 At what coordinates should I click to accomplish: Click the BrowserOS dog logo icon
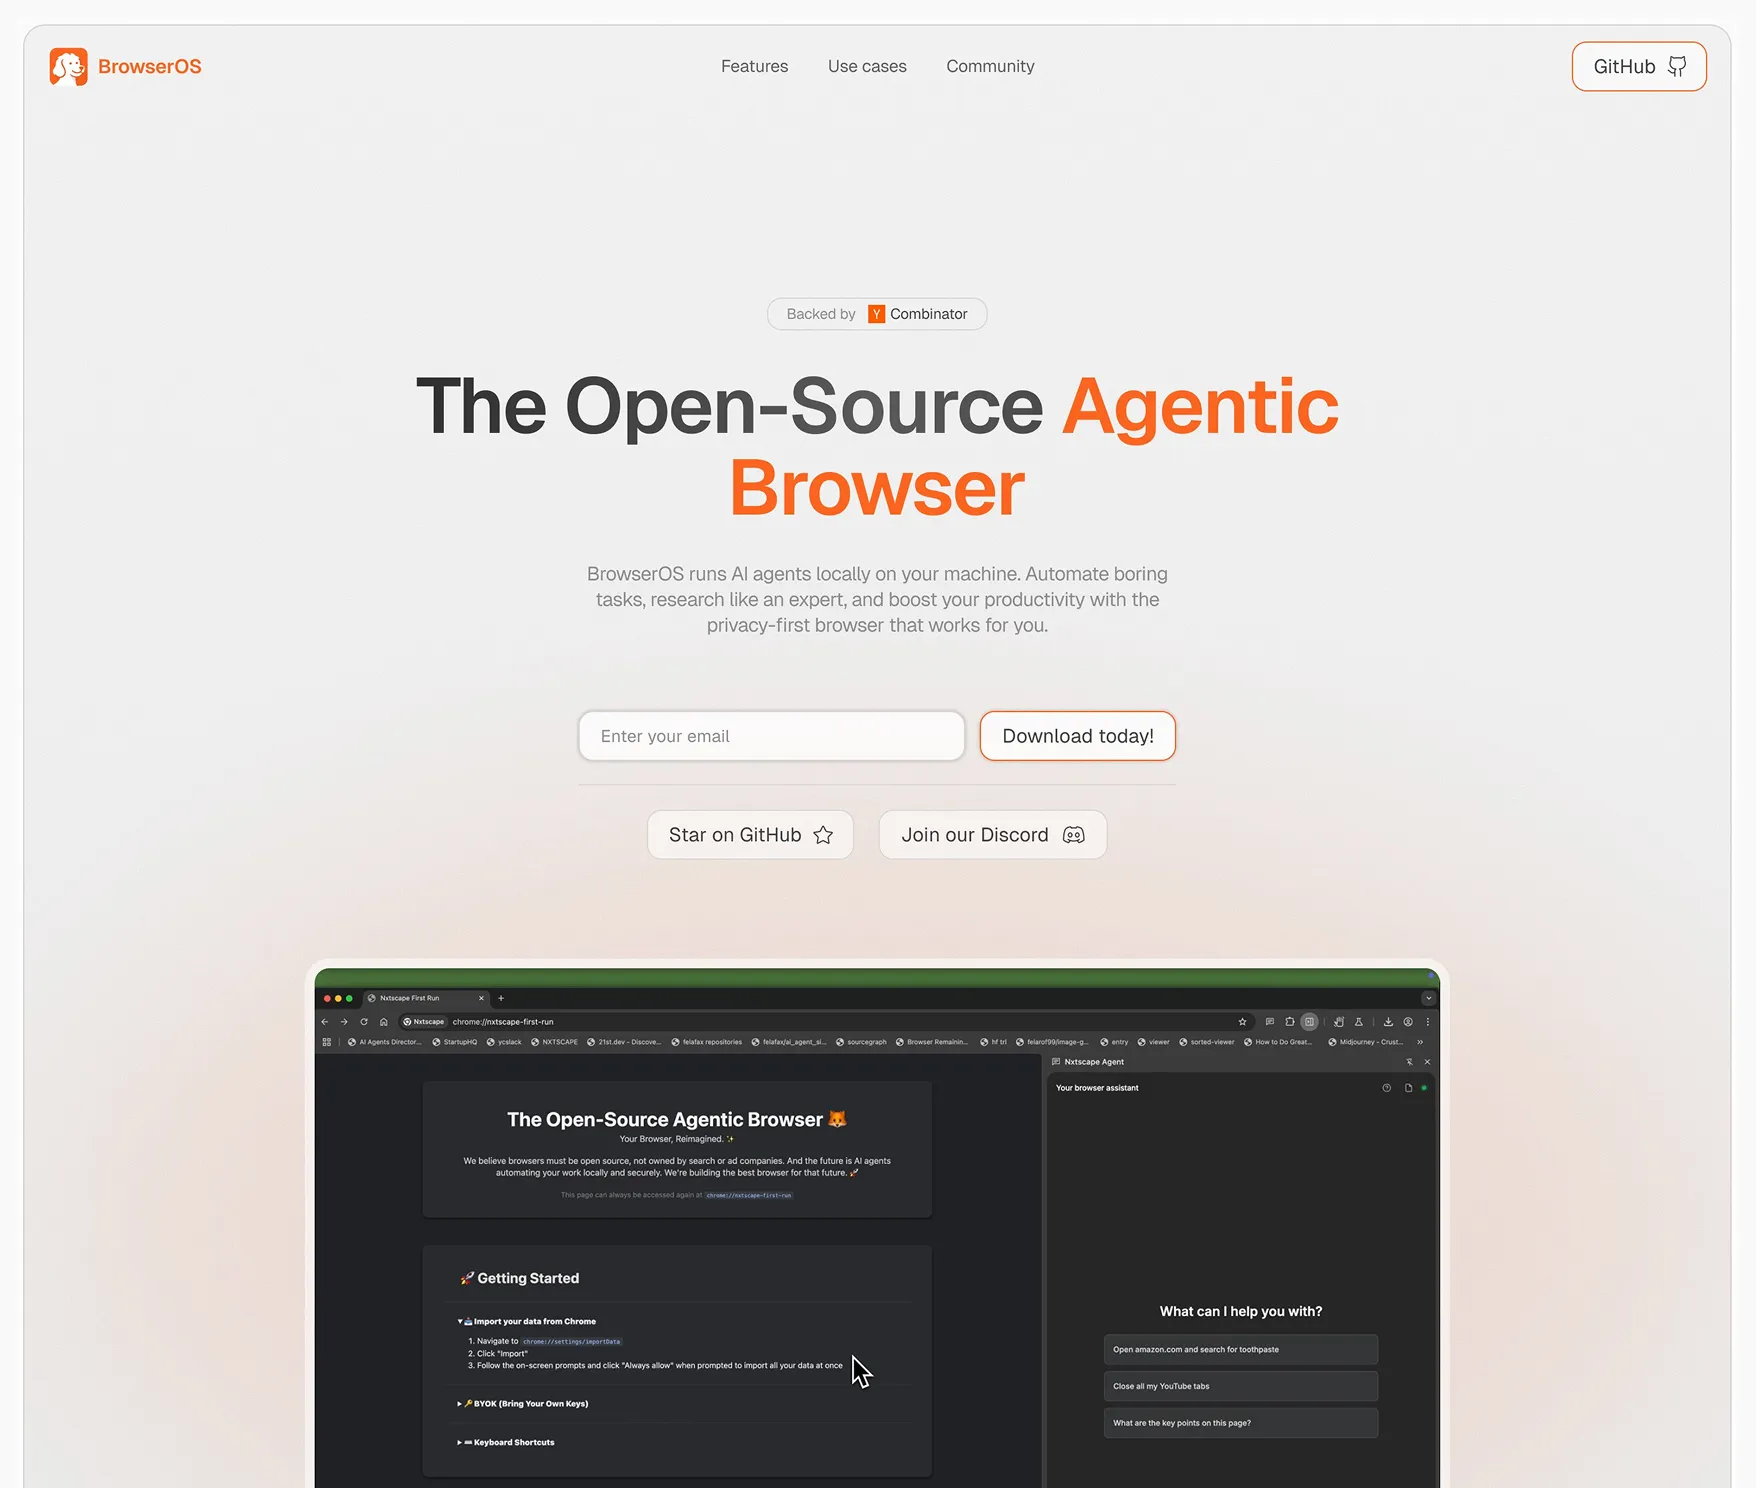click(x=68, y=67)
